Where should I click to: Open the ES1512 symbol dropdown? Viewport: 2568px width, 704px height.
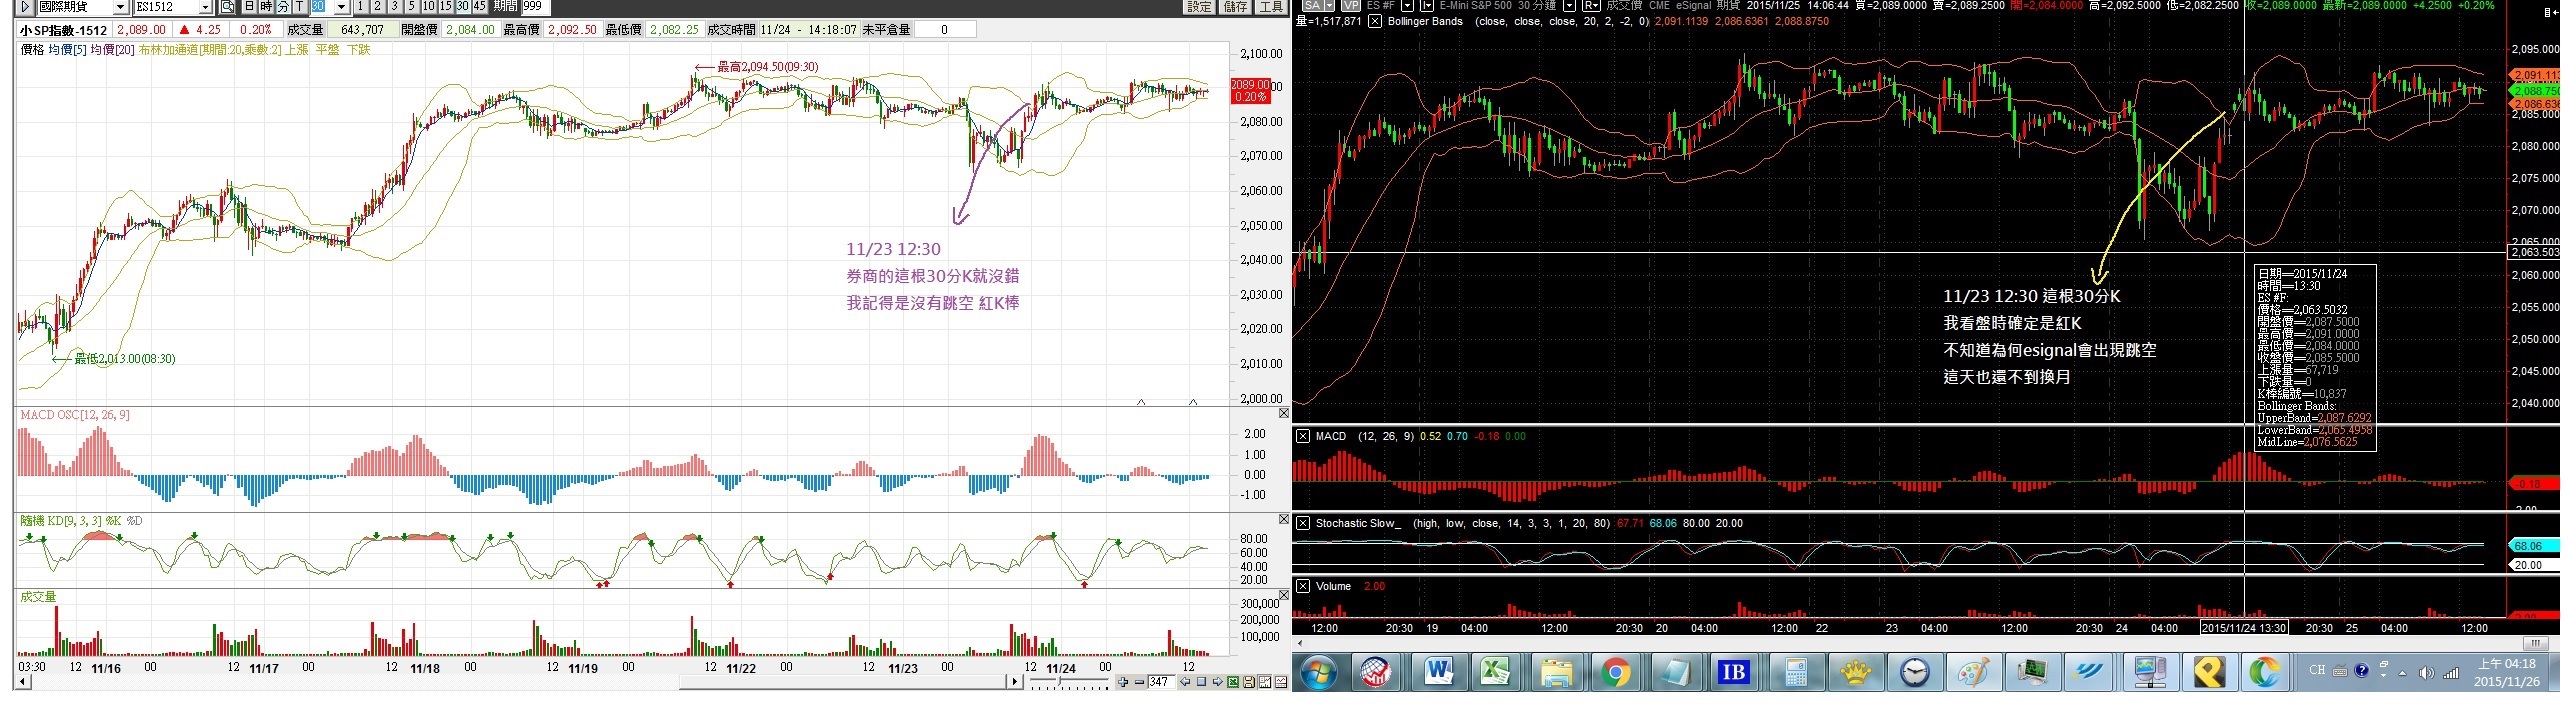tap(205, 7)
